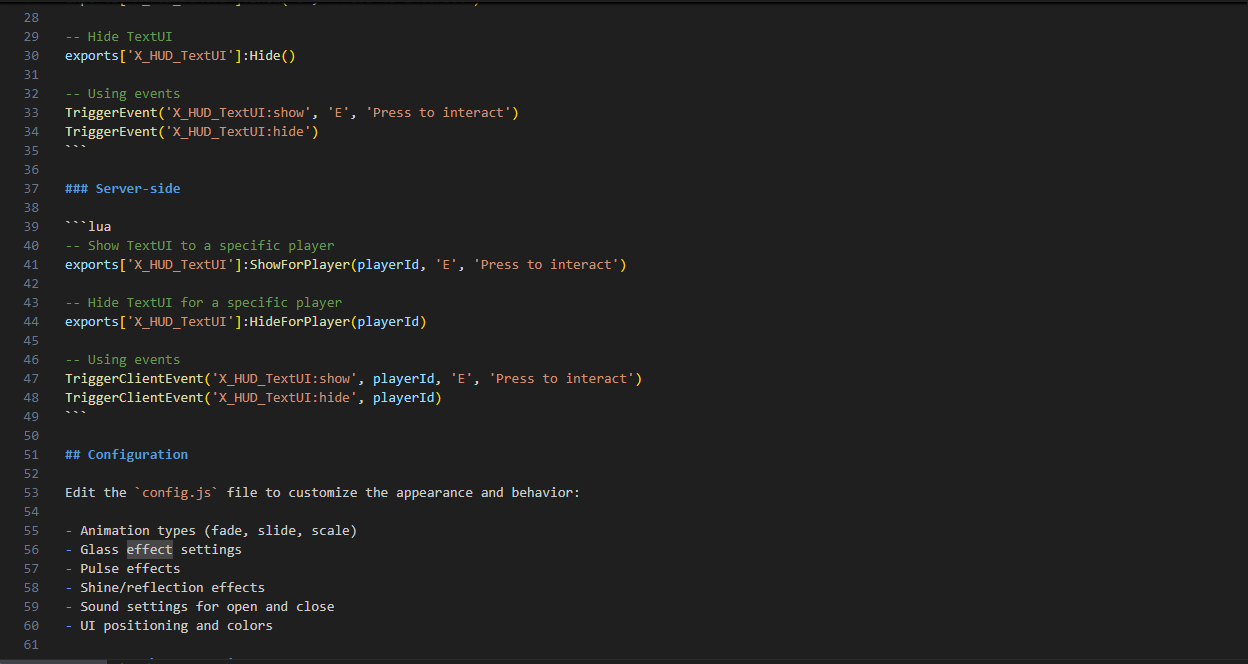Click line number 60 in the gutter
This screenshot has width=1248, height=664.
tap(30, 625)
